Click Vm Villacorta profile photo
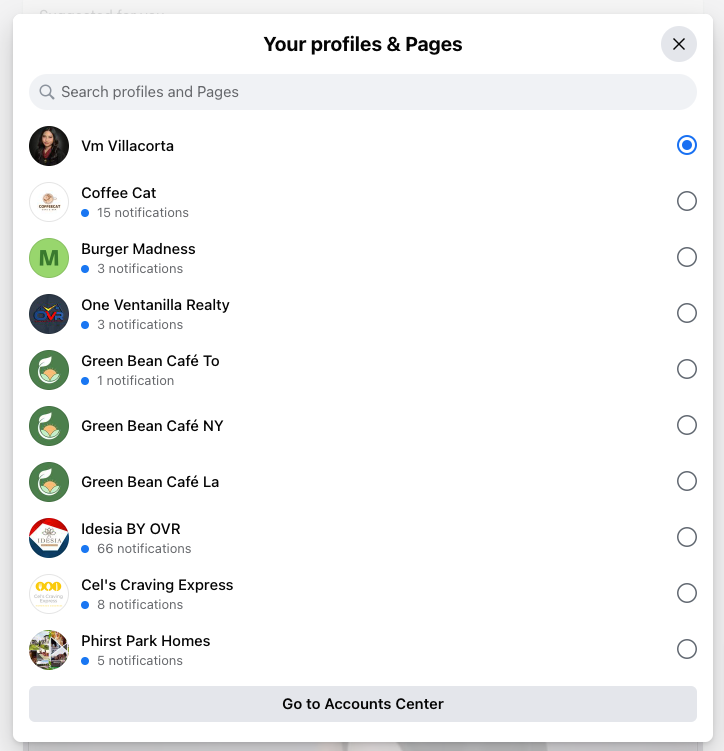The width and height of the screenshot is (724, 751). [x=49, y=146]
